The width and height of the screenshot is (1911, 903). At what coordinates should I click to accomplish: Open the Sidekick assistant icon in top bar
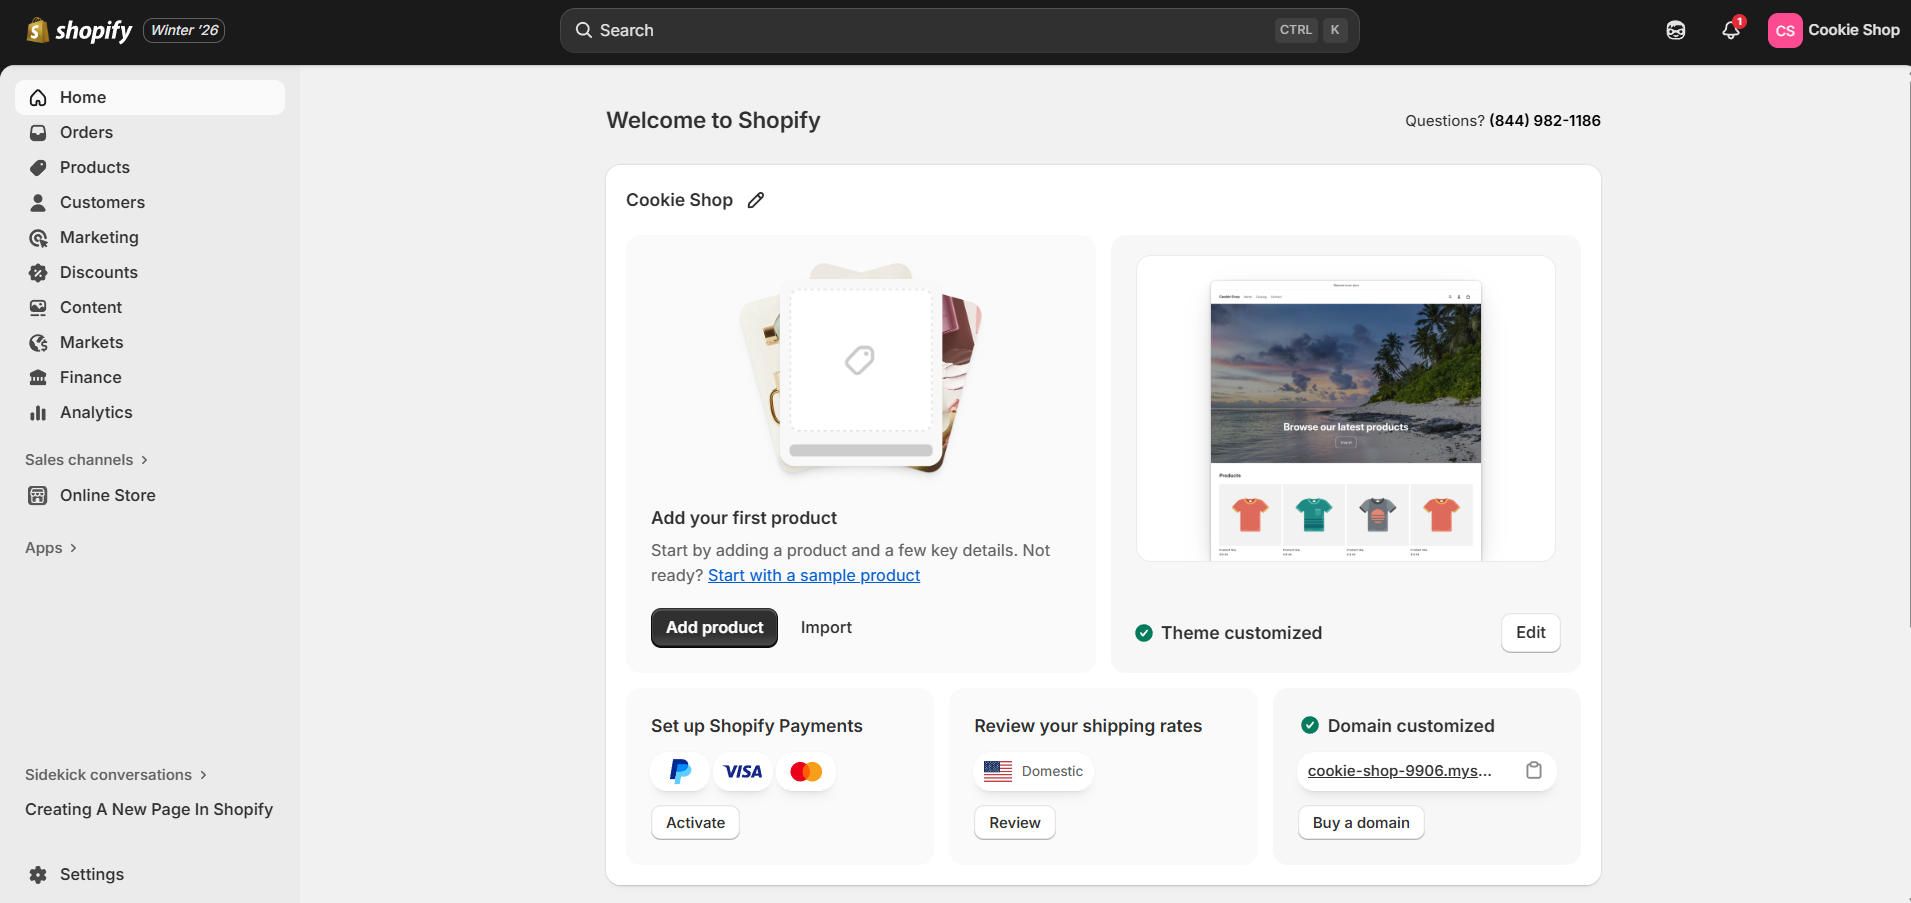(1676, 30)
